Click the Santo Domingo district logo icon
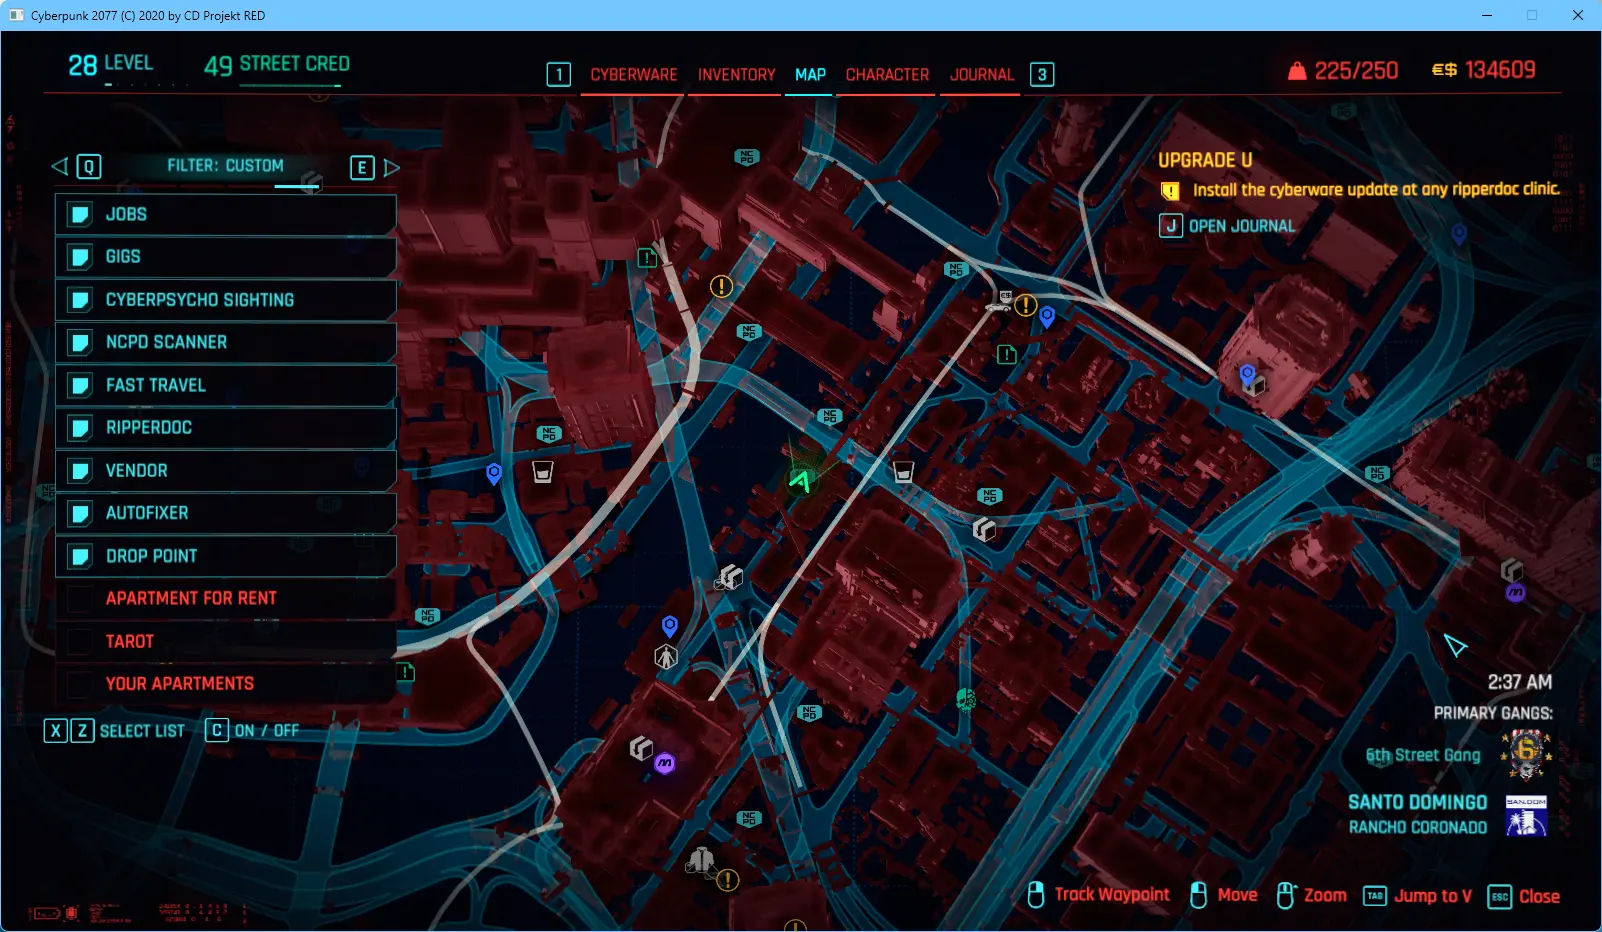This screenshot has height=932, width=1602. [1526, 815]
